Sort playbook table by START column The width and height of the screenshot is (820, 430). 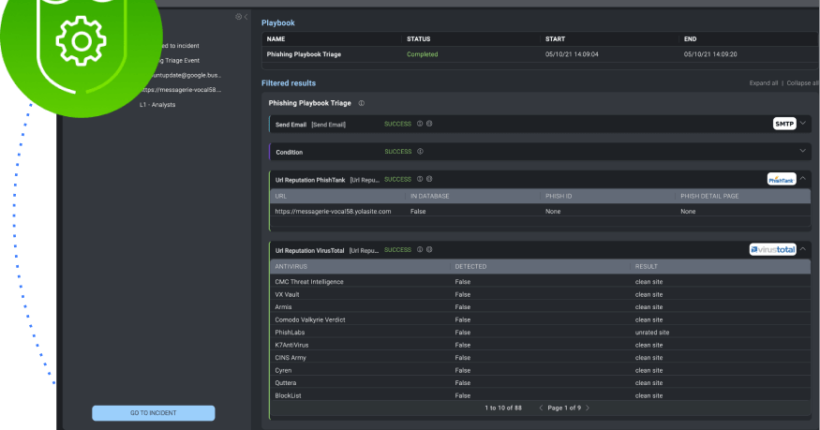pos(555,39)
